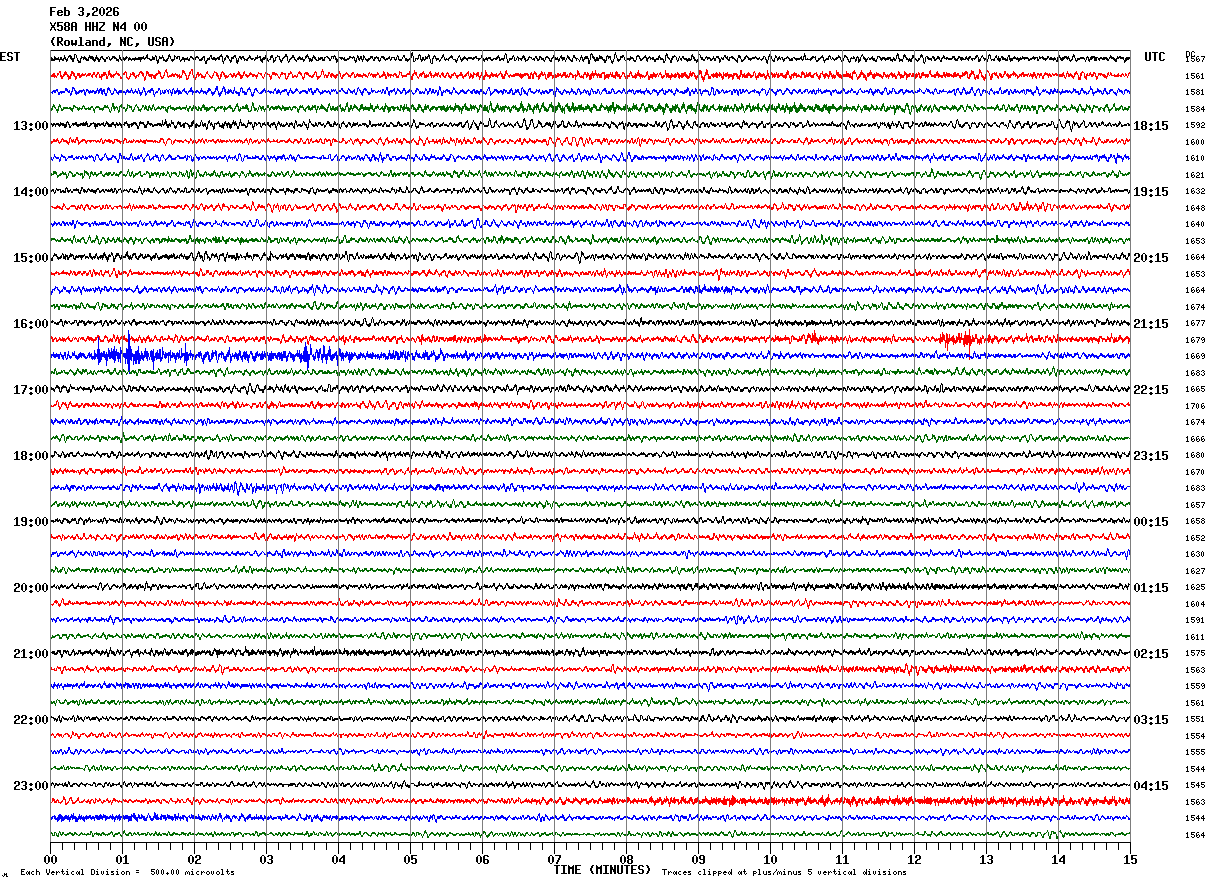The width and height of the screenshot is (1210, 886).
Task: Click the "04:15" UTC time label
Action: pyautogui.click(x=1151, y=786)
